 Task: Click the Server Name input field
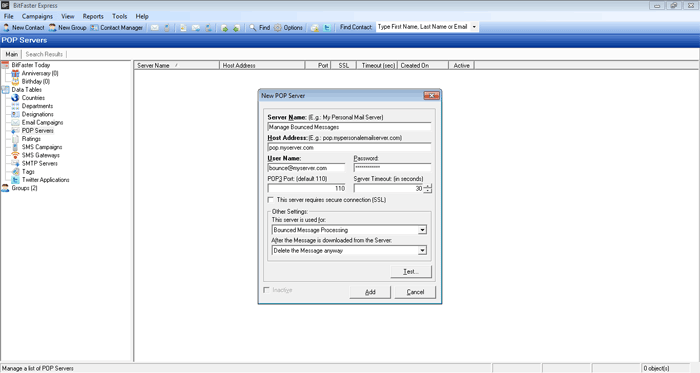(x=349, y=127)
